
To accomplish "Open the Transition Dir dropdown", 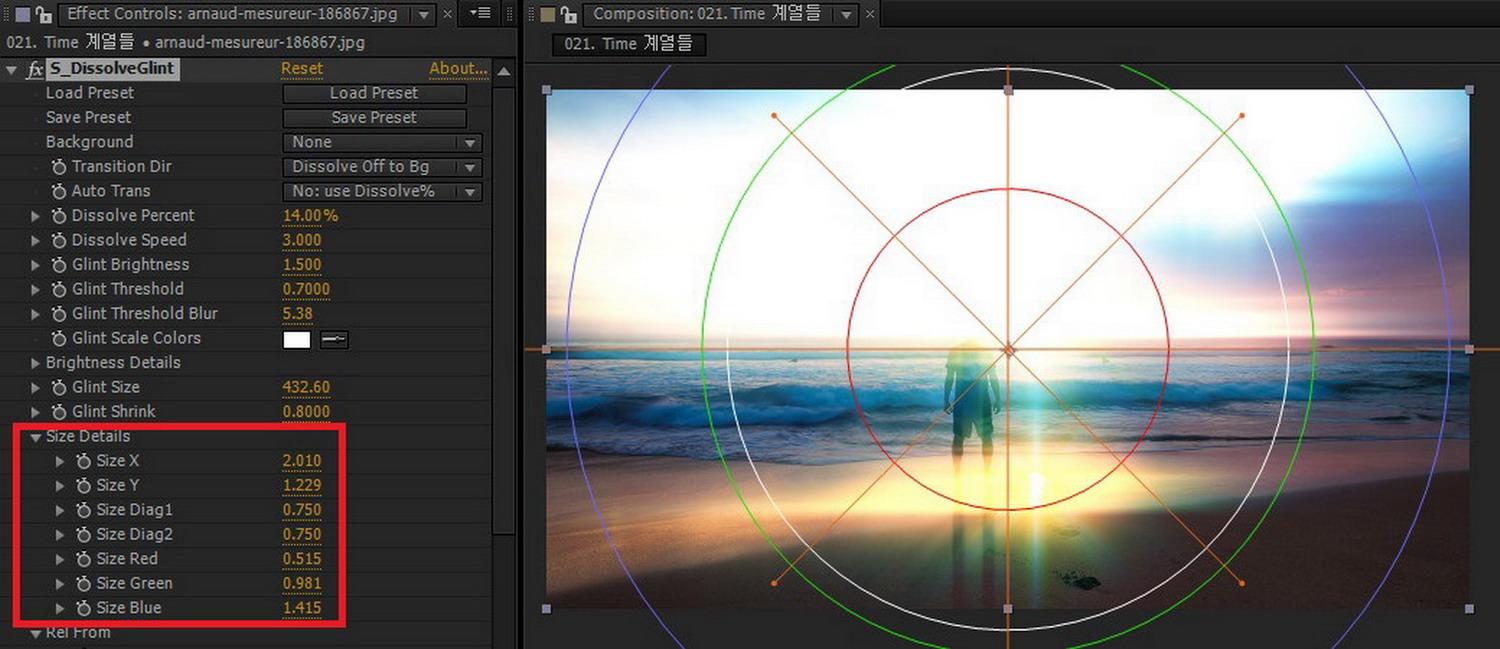I will coord(382,167).
